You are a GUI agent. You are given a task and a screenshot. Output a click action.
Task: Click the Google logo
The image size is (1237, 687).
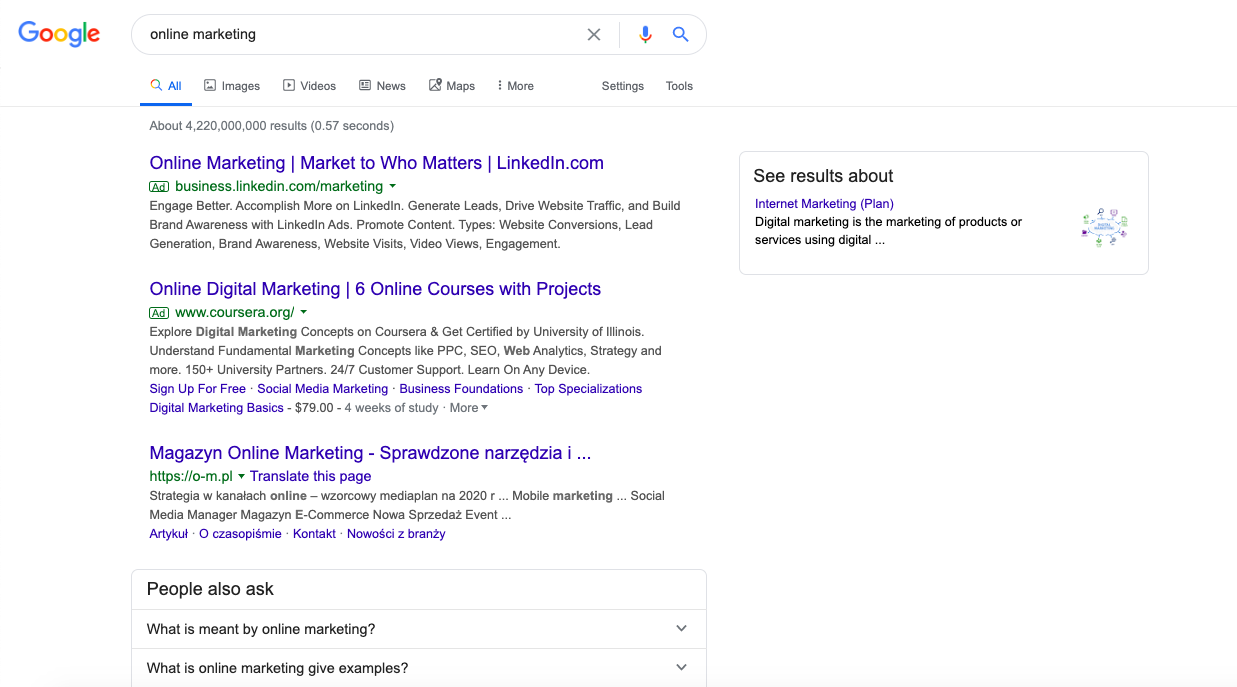pyautogui.click(x=59, y=33)
